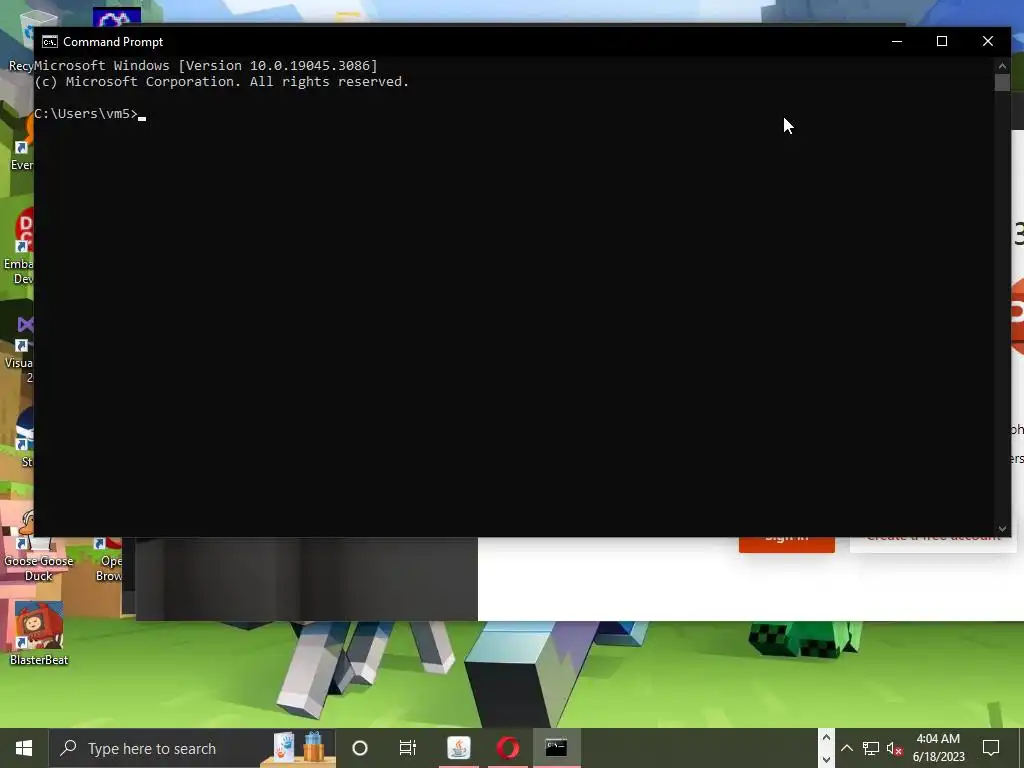The width and height of the screenshot is (1024, 768).
Task: Click the "Microsoft Windows [Version 10.0.19045.3086]" text
Action: 206,65
